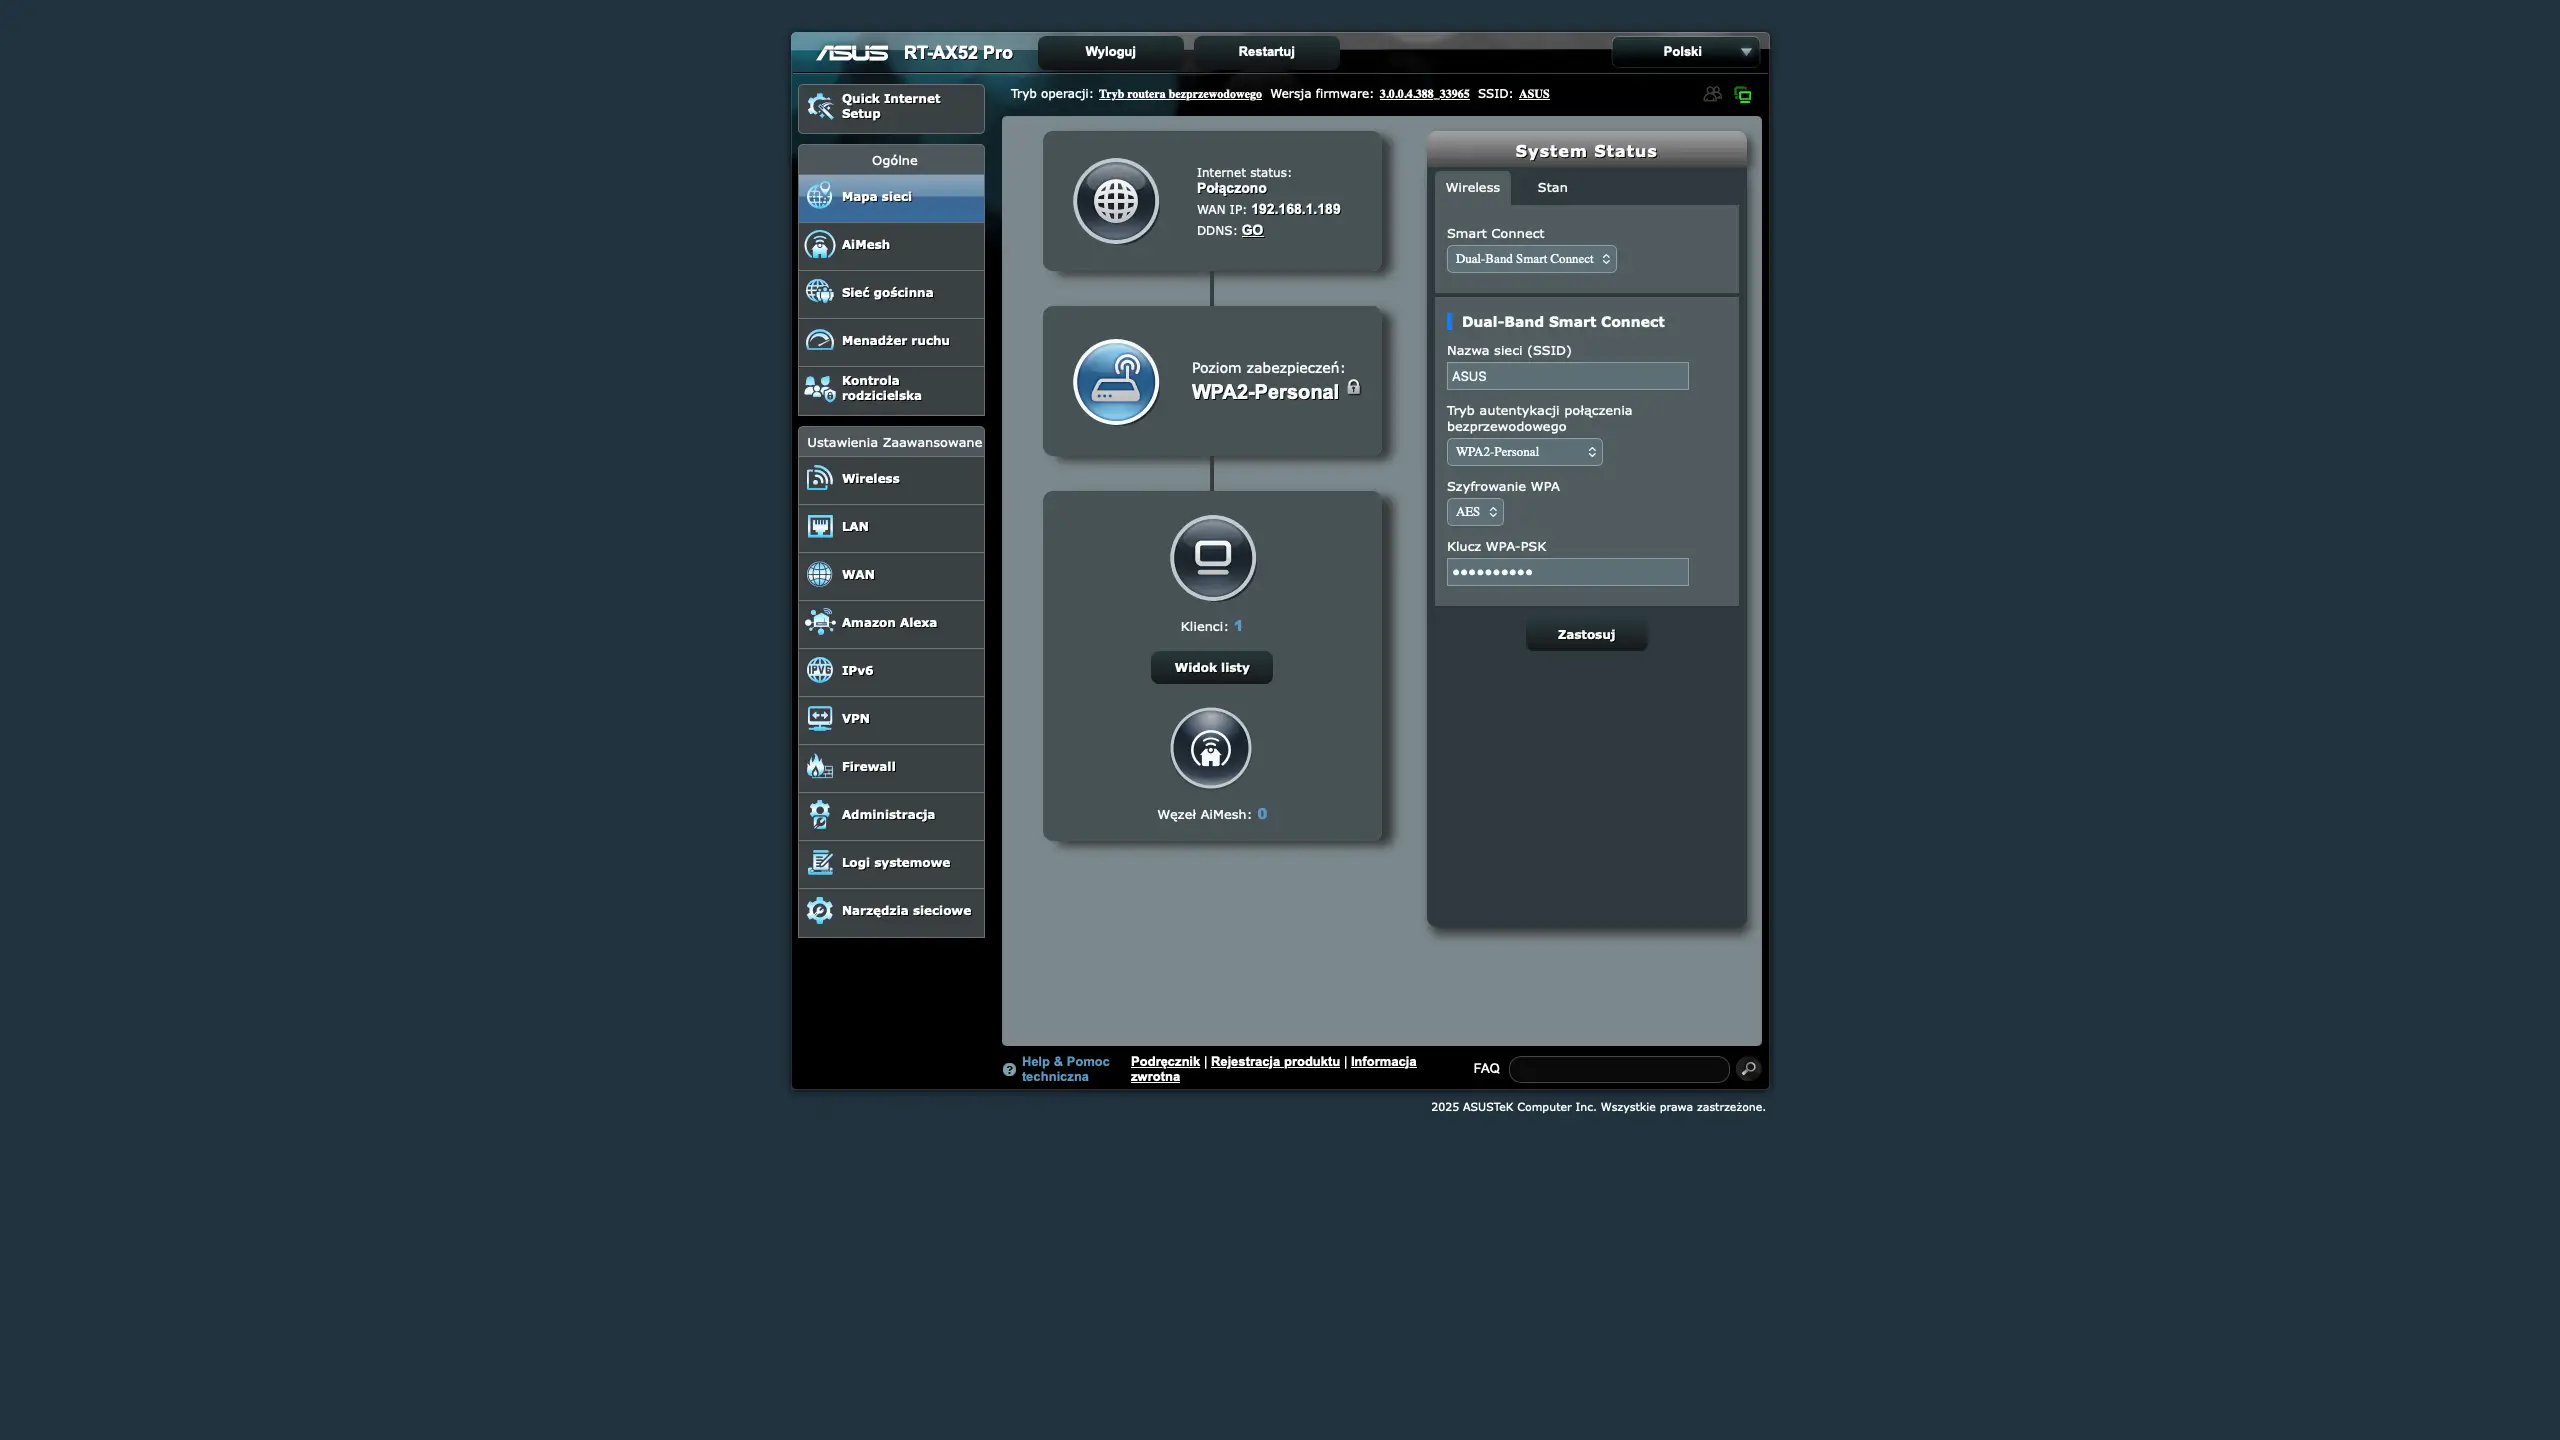Switch to the Stan tab
This screenshot has height=1440, width=2560.
tap(1552, 187)
